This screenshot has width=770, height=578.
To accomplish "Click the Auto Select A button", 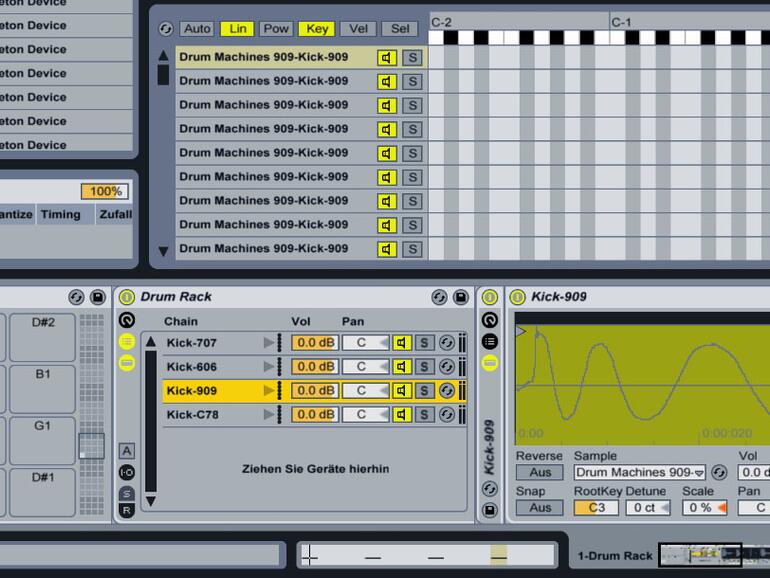I will click(127, 451).
